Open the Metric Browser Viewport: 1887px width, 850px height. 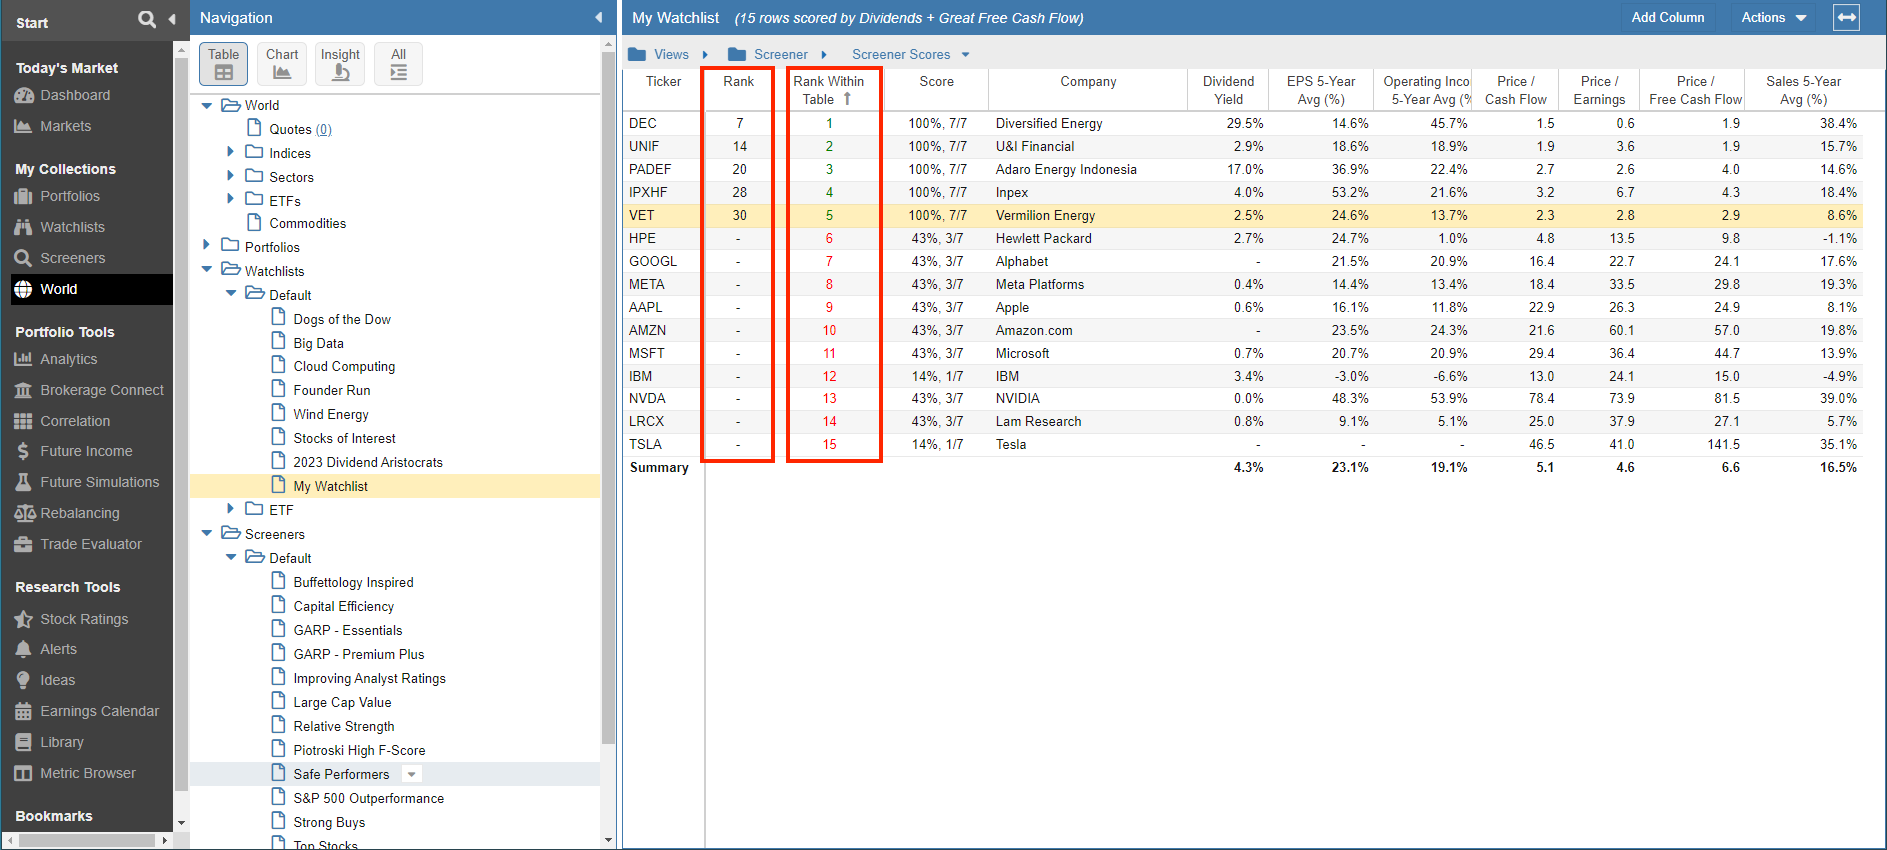tap(88, 773)
